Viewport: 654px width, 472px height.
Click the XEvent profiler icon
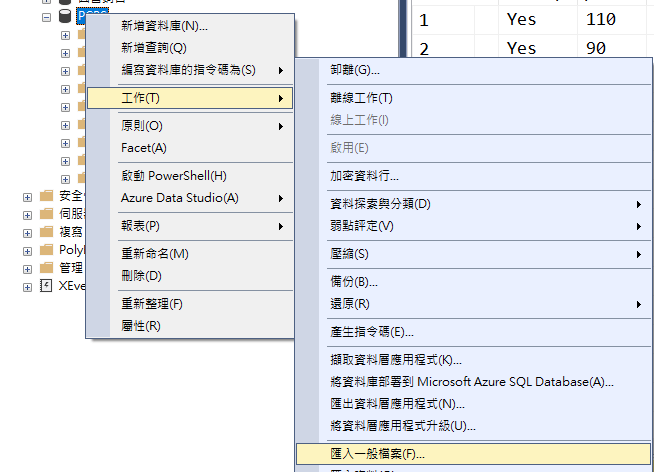tap(46, 286)
